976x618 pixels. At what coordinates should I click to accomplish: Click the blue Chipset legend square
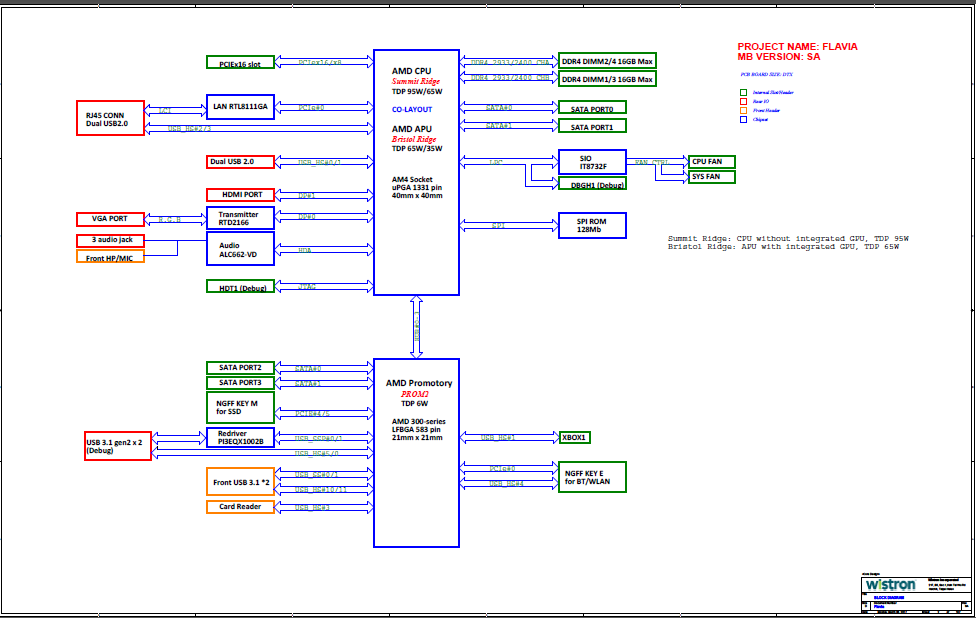point(743,119)
